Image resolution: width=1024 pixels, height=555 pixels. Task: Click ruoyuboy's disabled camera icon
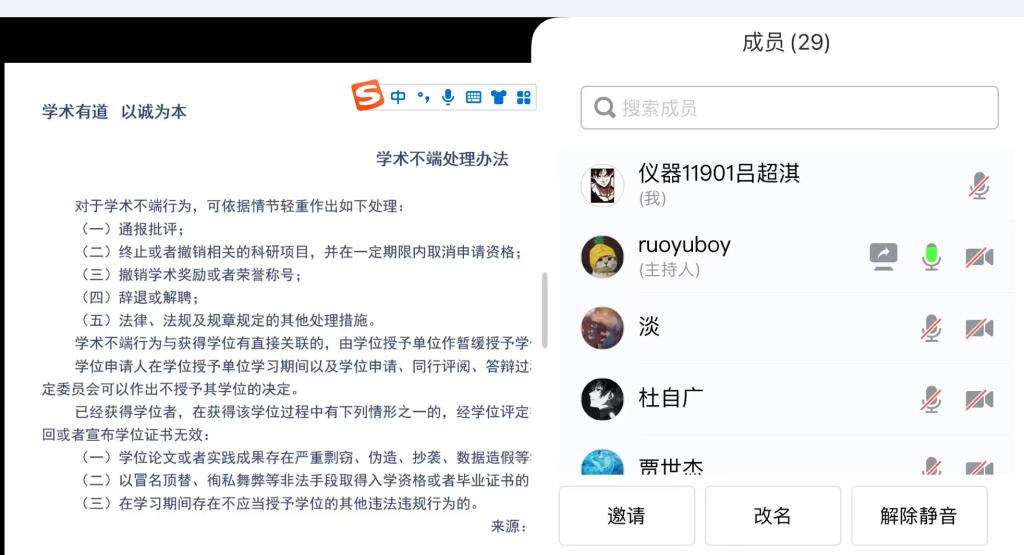click(979, 257)
